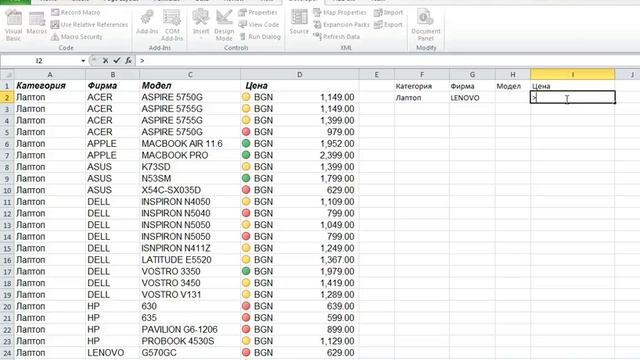Select the price cell 2,399.00
This screenshot has height=360, width=640.
pyautogui.click(x=300, y=156)
